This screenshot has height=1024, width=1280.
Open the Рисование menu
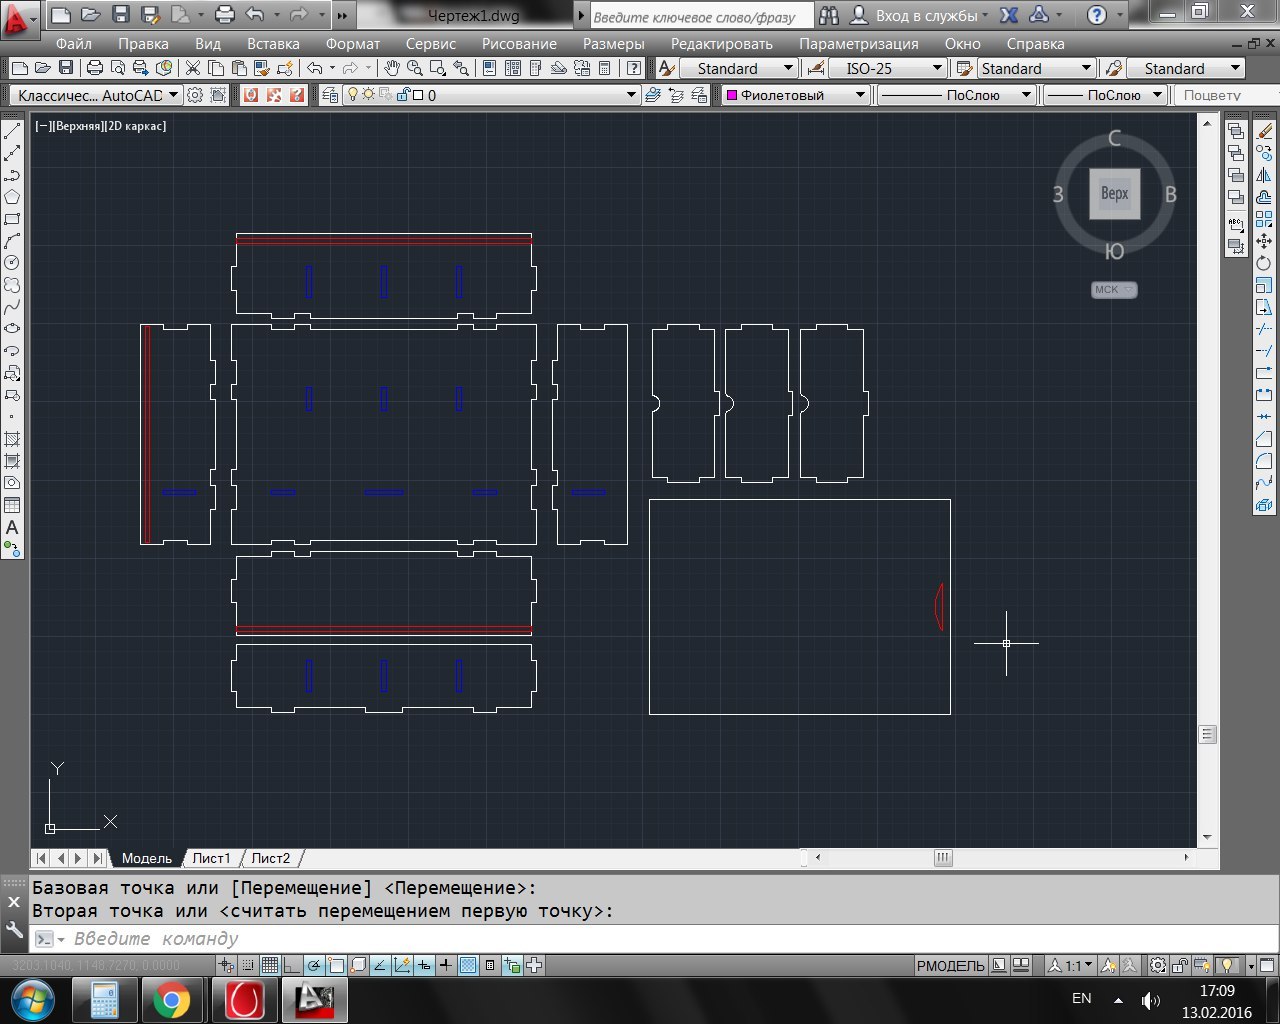tap(519, 44)
